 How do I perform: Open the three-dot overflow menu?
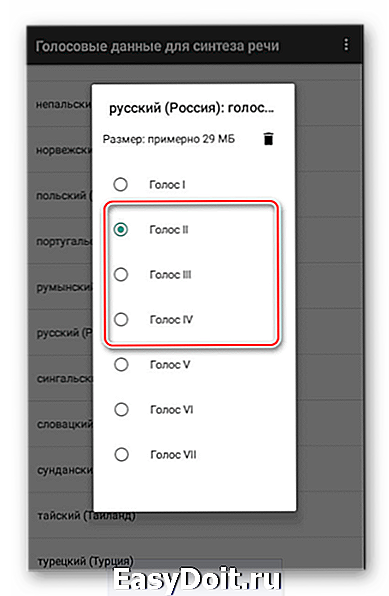[x=346, y=44]
